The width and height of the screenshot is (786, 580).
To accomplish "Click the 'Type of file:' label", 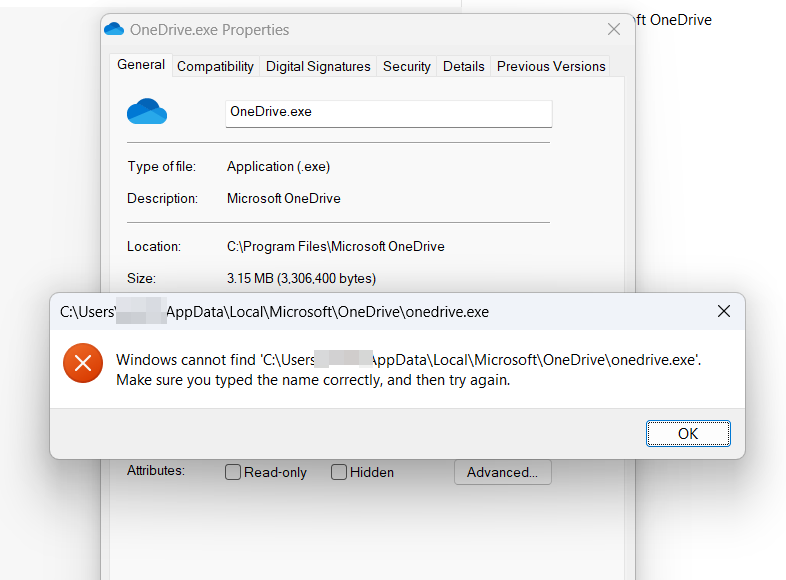I will coord(161,166).
